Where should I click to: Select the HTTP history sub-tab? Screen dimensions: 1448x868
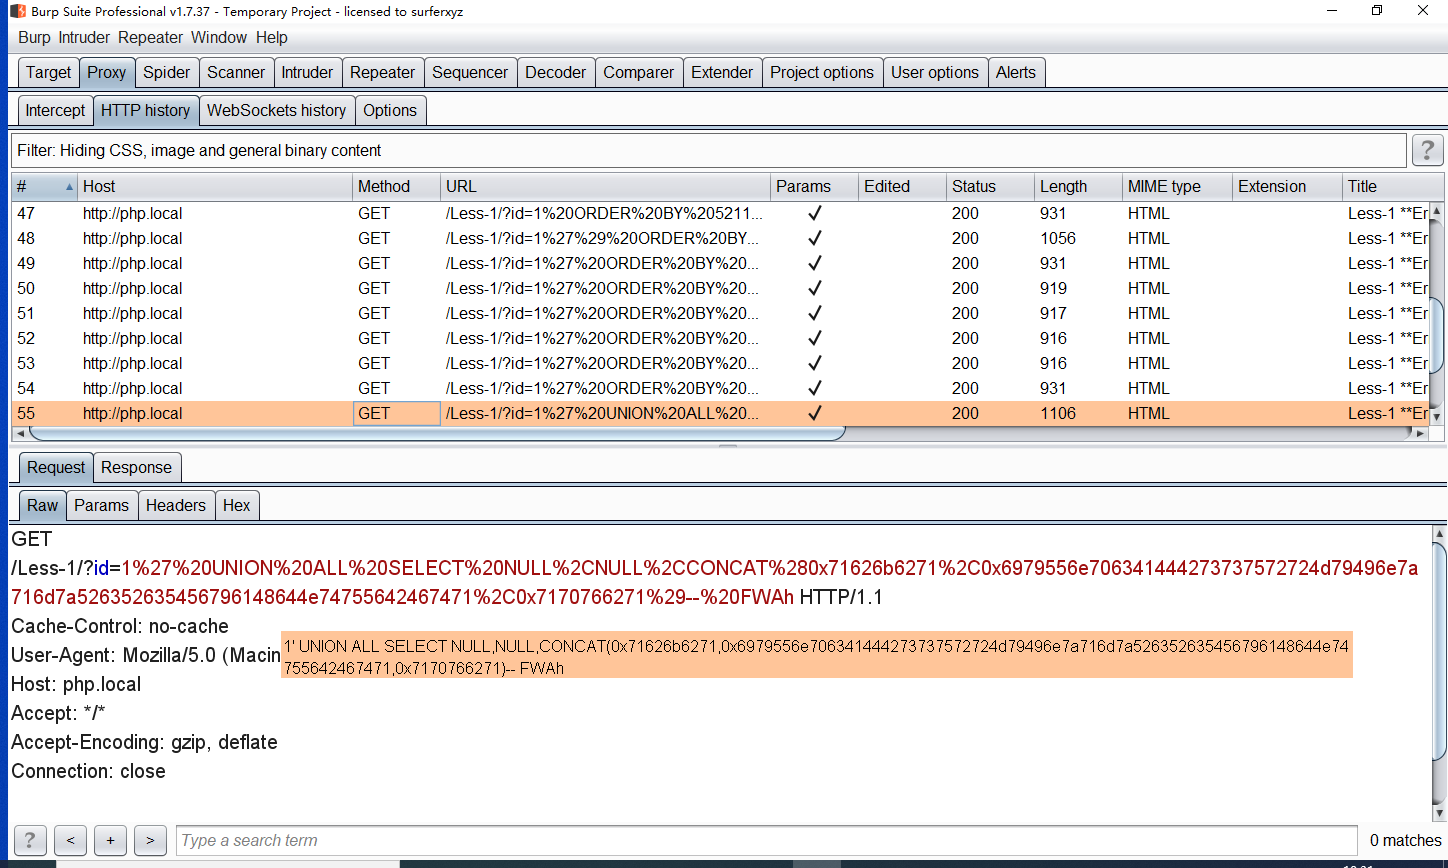click(x=146, y=110)
